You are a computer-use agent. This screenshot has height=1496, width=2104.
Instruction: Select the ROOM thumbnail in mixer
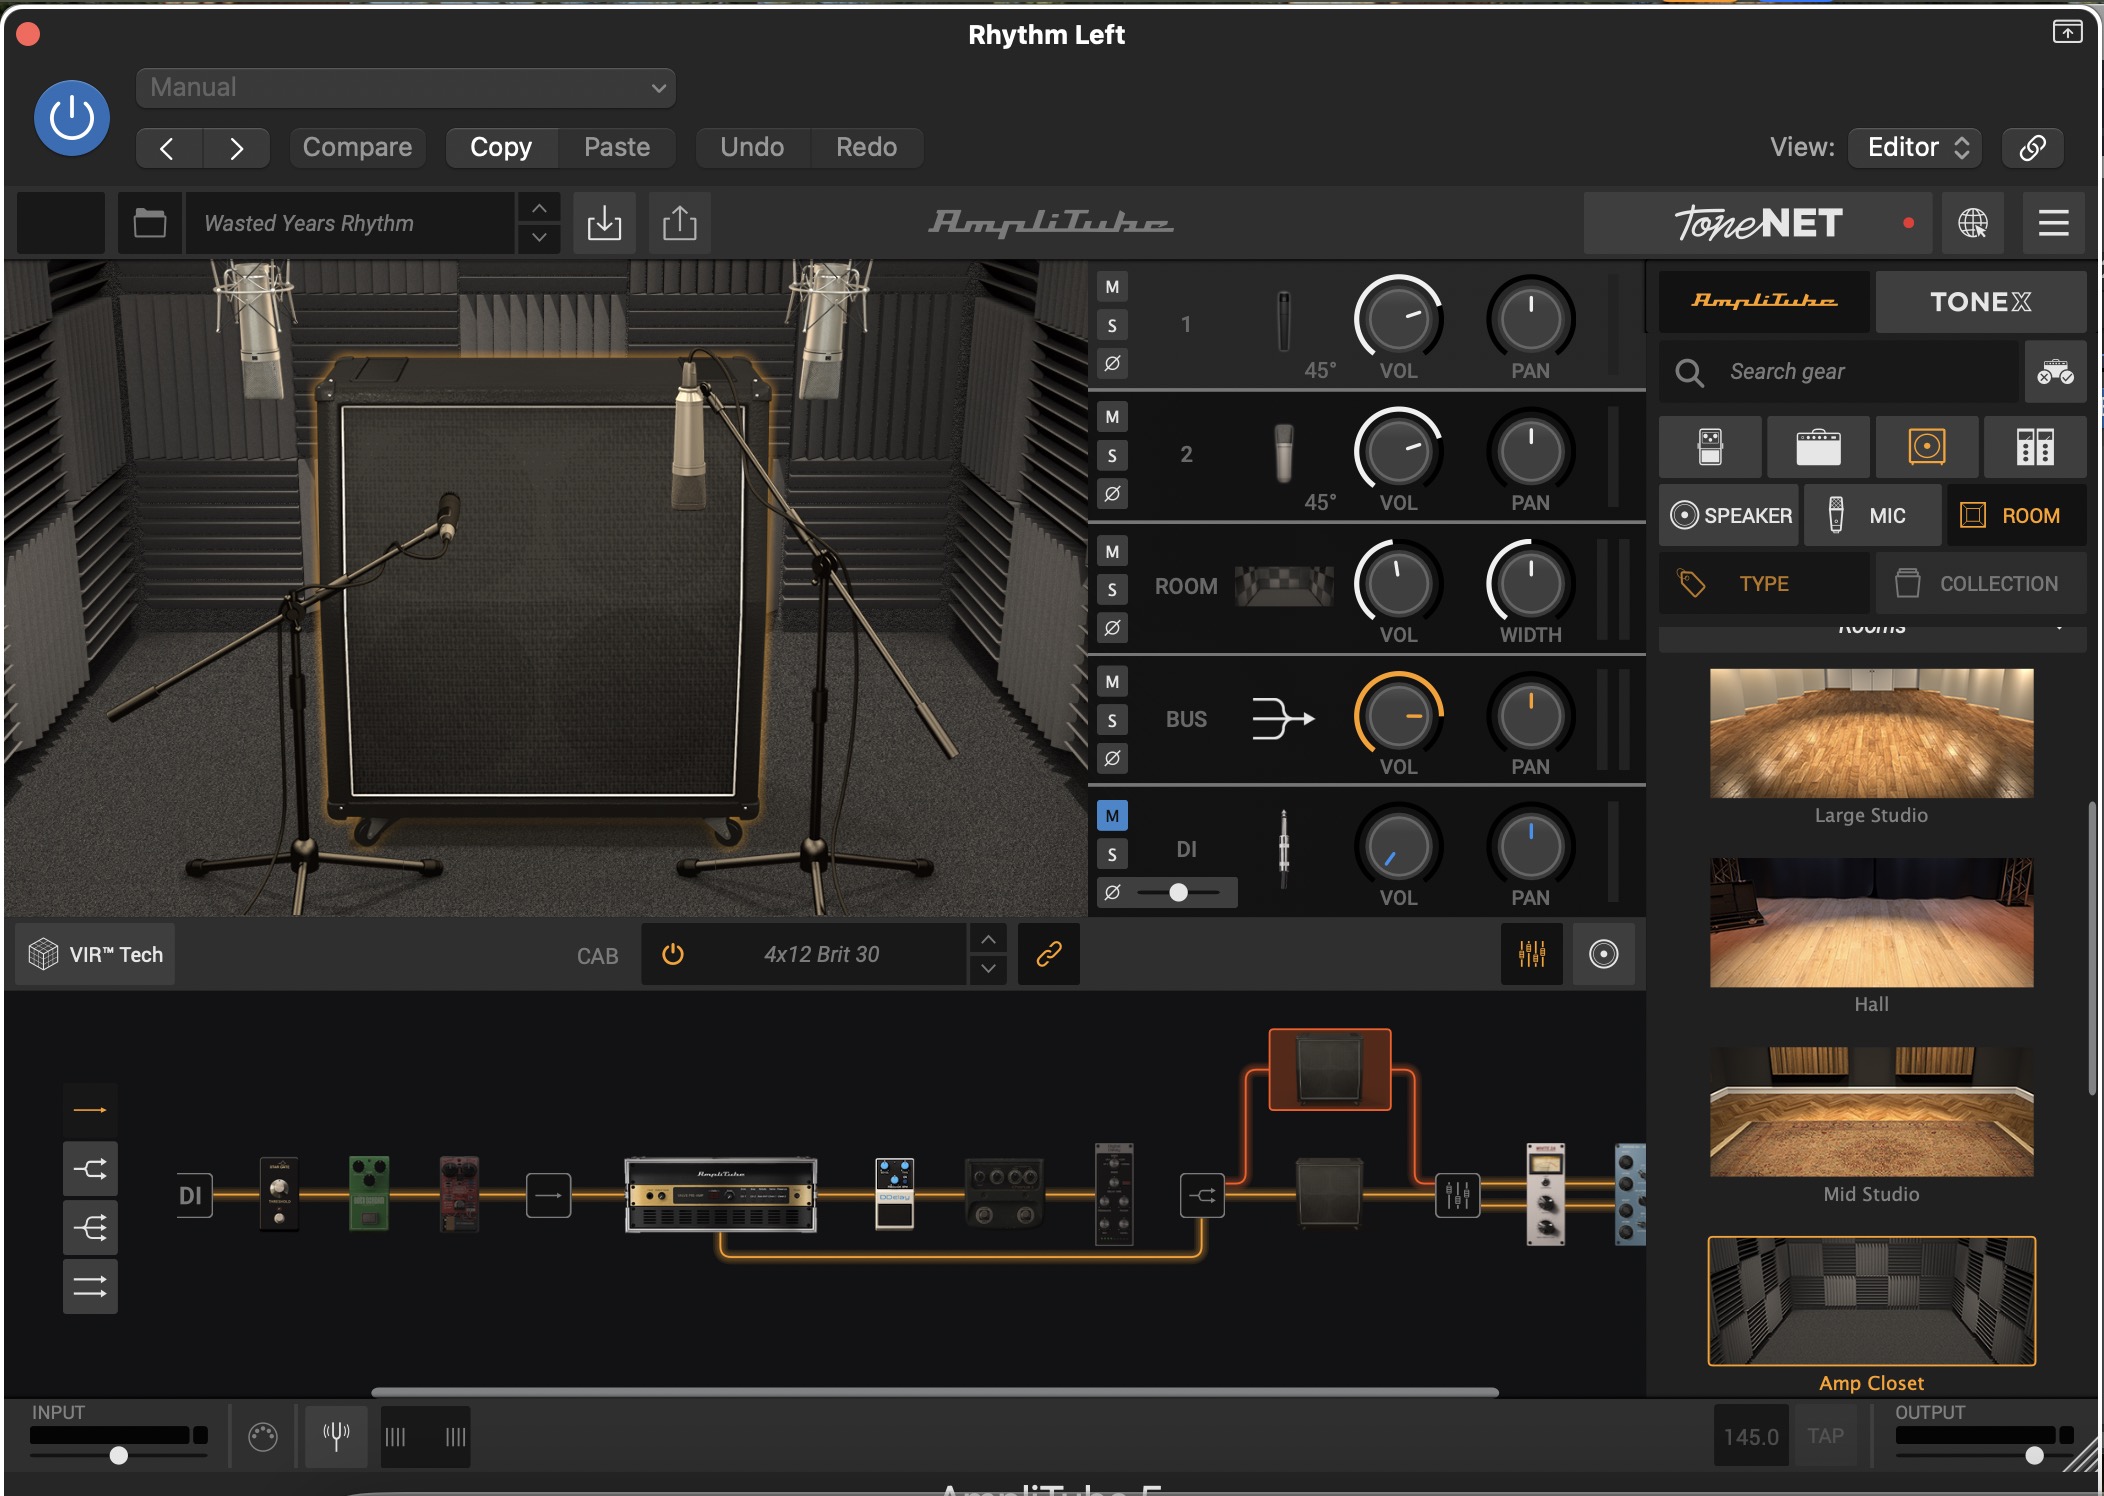[1284, 586]
